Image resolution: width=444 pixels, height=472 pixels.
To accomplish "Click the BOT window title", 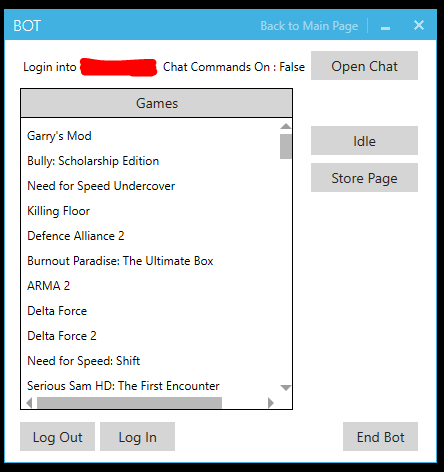I will (27, 26).
